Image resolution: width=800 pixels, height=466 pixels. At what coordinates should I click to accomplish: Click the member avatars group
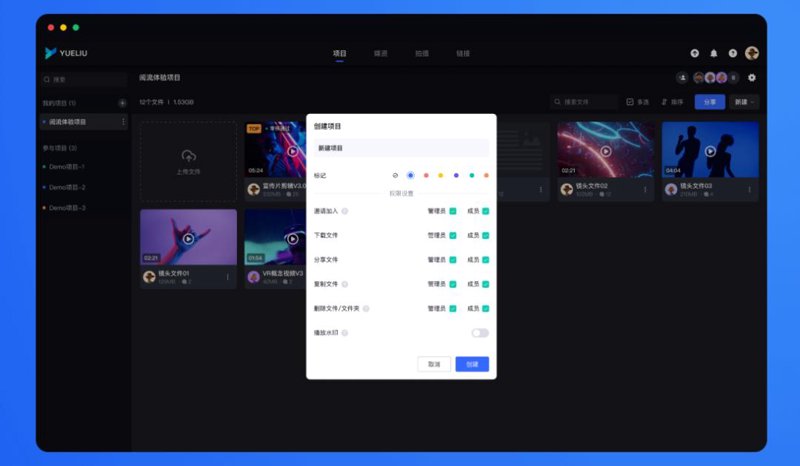pos(715,78)
